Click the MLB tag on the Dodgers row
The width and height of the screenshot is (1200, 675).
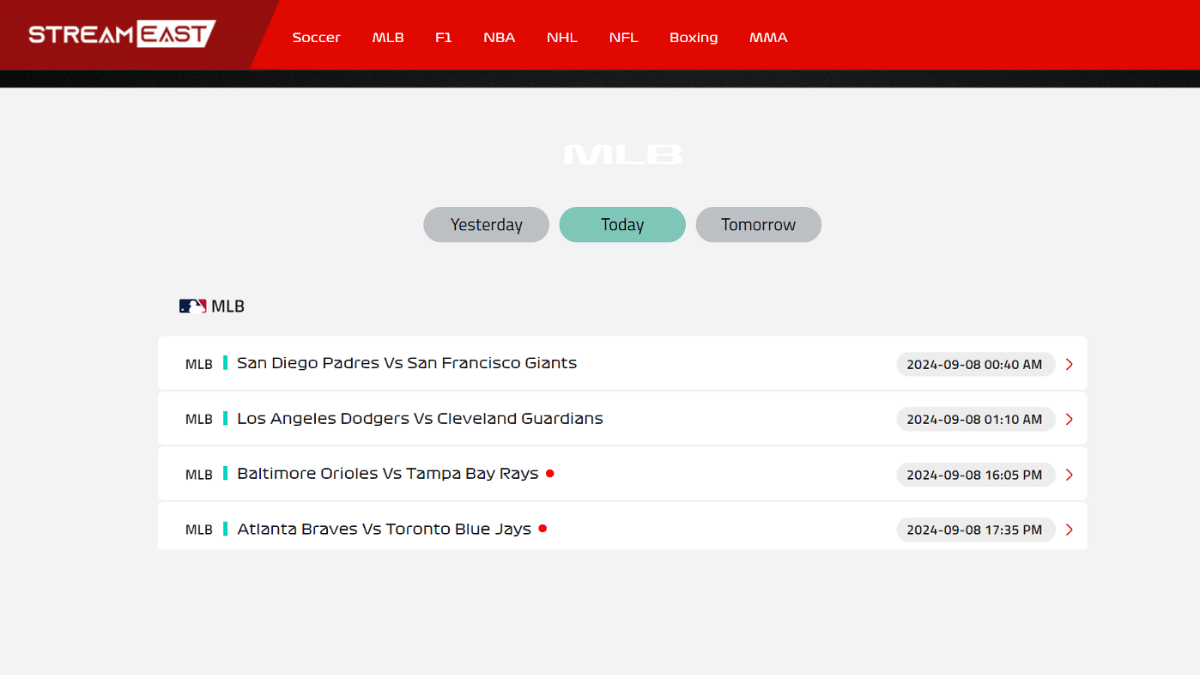(198, 419)
